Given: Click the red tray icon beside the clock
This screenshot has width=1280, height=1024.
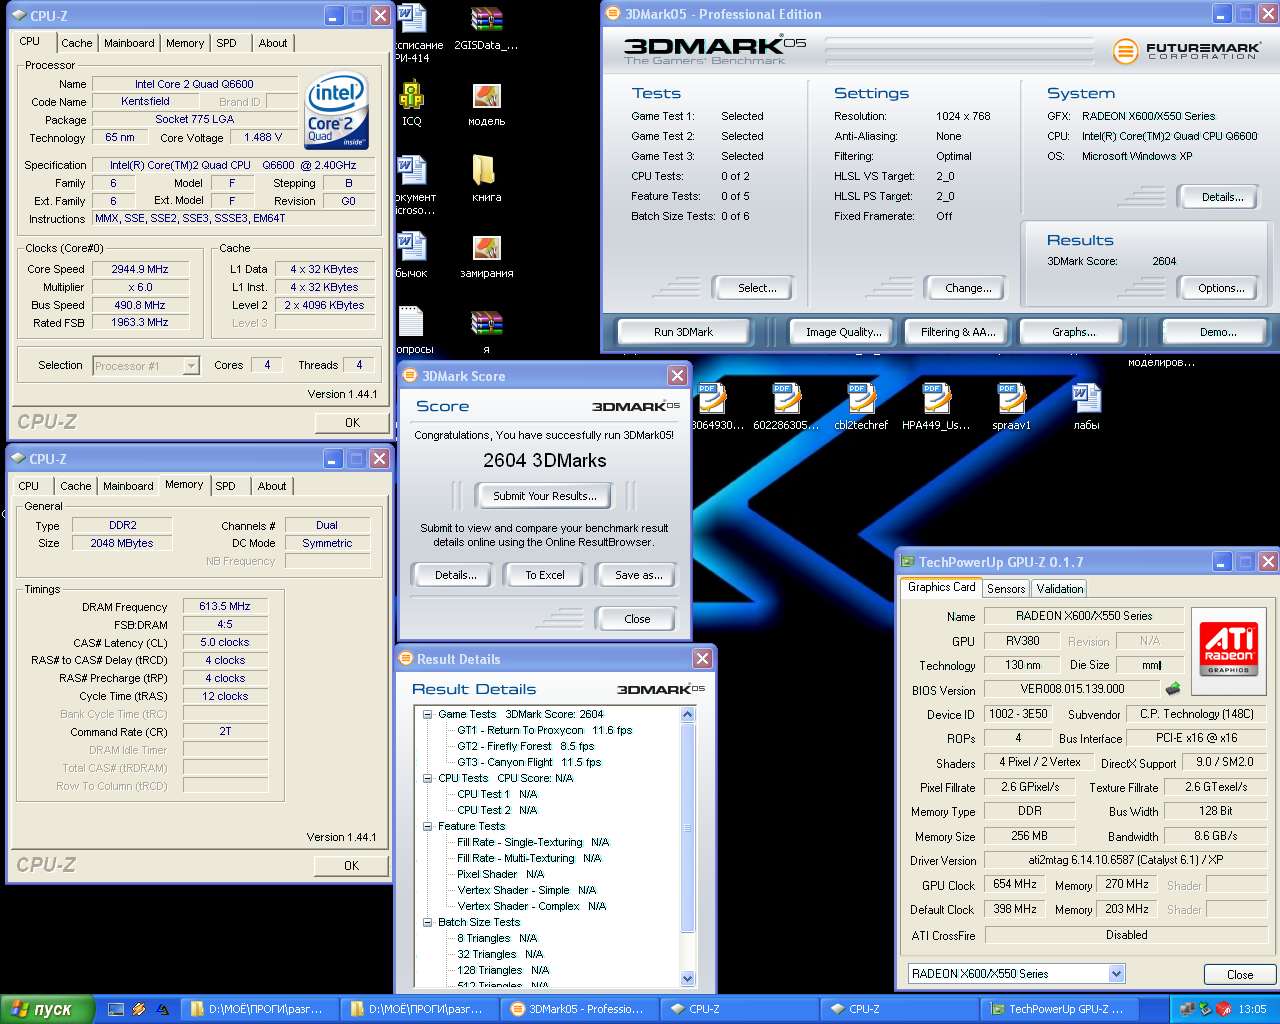Looking at the screenshot, I should [1224, 1009].
